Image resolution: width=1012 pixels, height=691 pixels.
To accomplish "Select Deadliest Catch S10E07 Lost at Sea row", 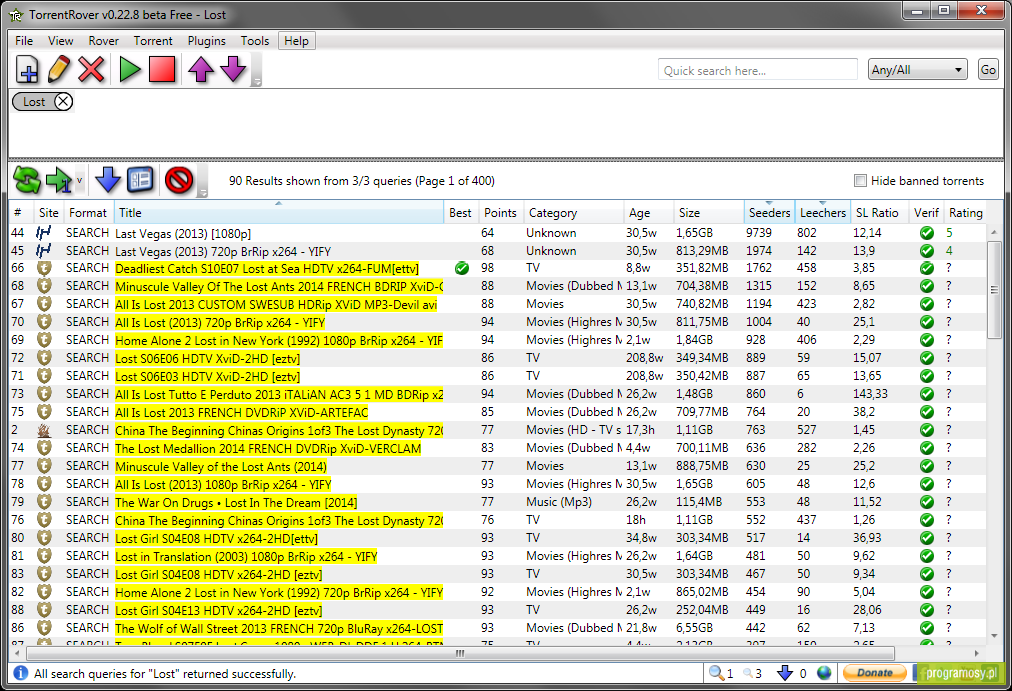I will click(x=498, y=268).
